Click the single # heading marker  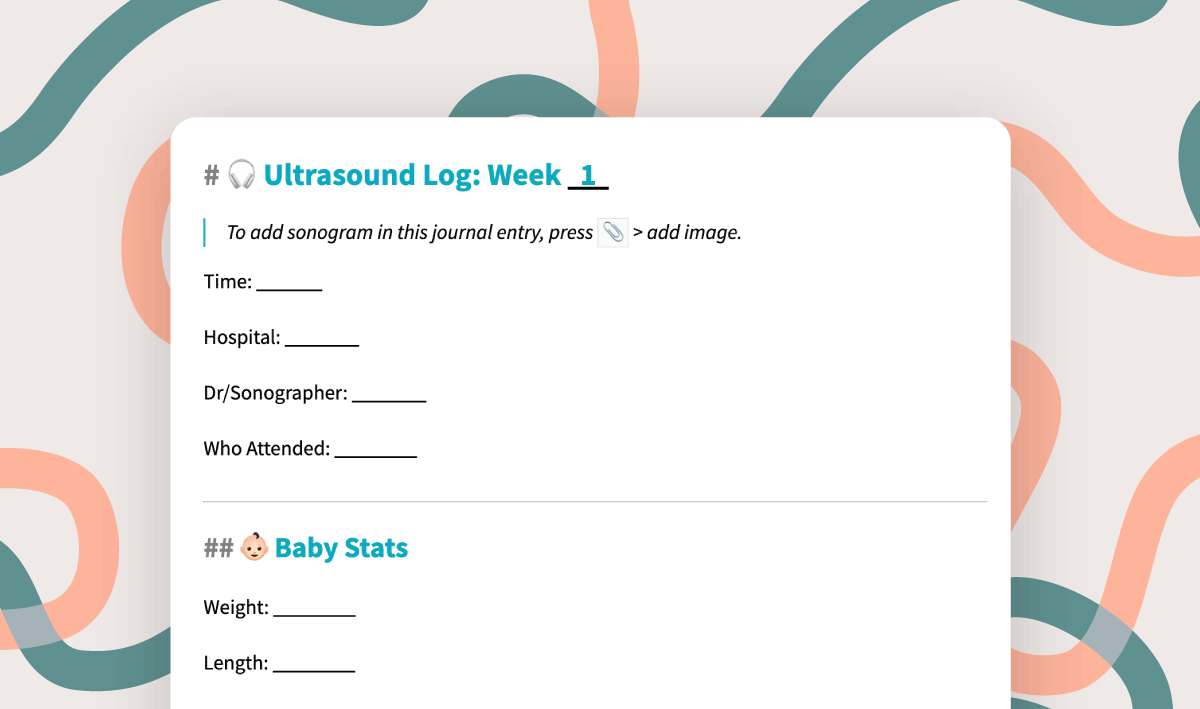click(211, 176)
